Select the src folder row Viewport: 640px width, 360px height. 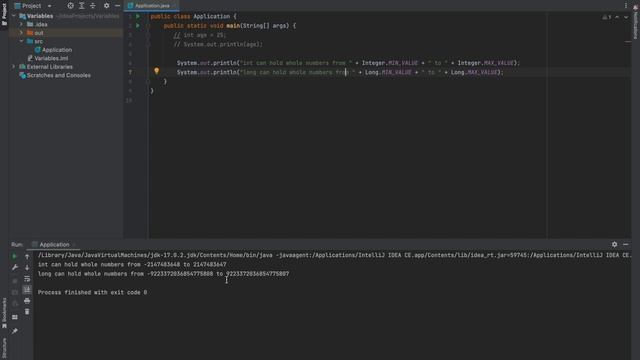[65, 41]
